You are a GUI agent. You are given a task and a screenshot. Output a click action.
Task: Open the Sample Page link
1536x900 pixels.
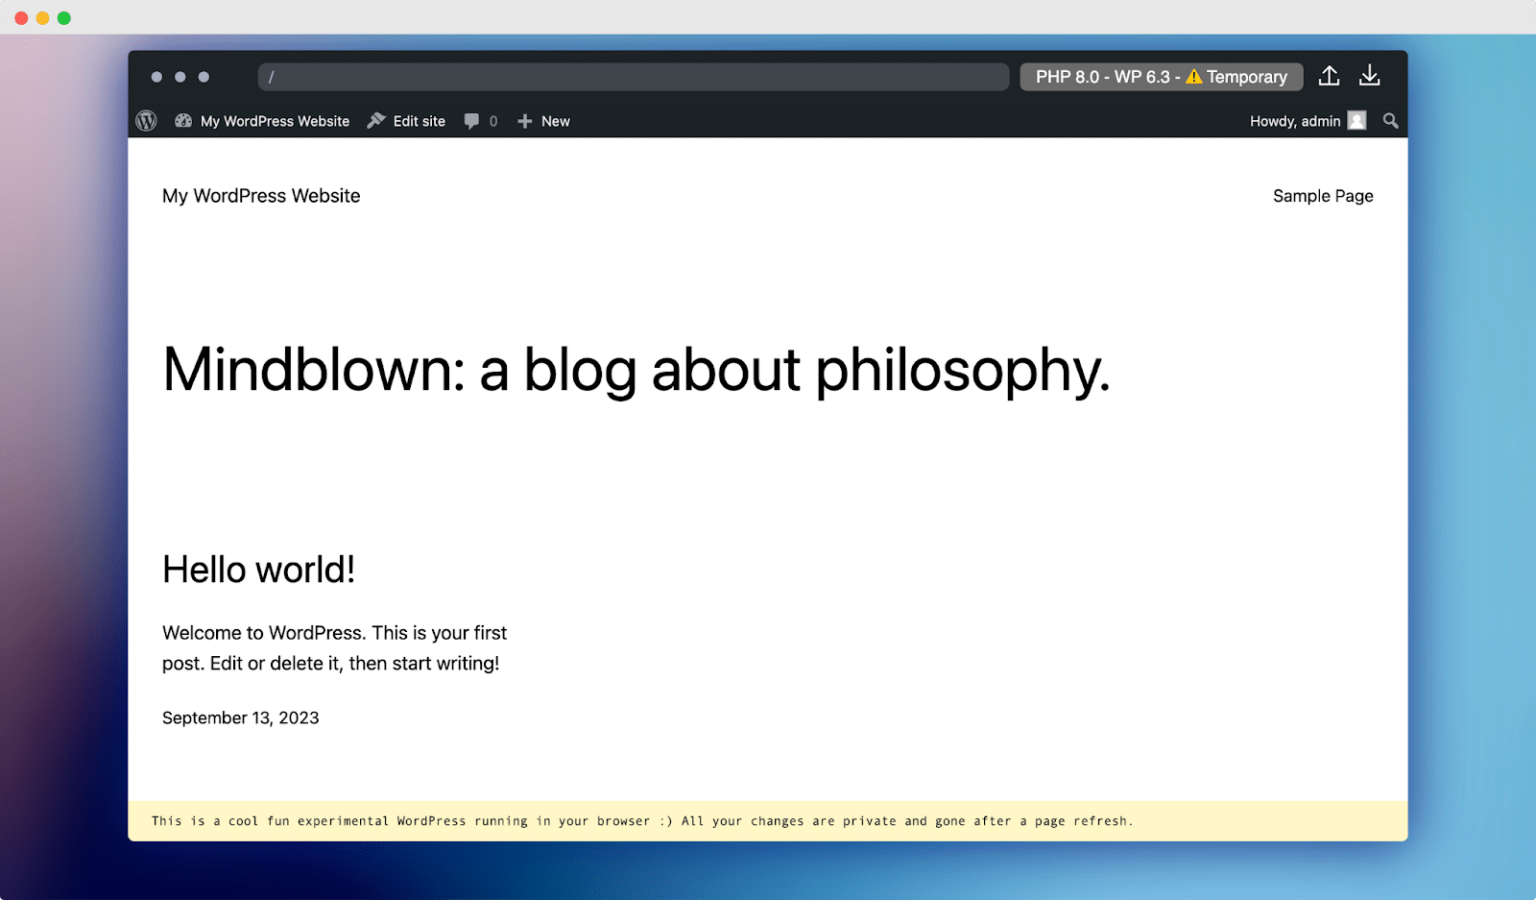(1322, 195)
